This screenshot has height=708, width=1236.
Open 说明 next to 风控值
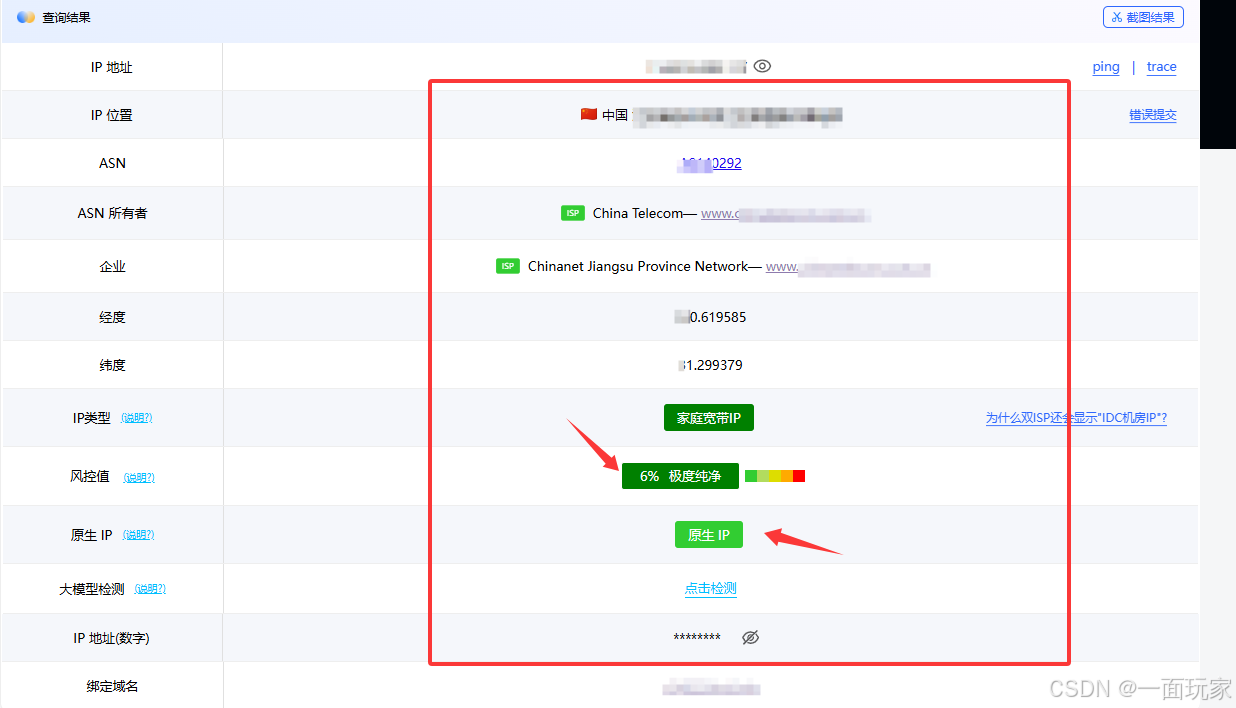(139, 478)
